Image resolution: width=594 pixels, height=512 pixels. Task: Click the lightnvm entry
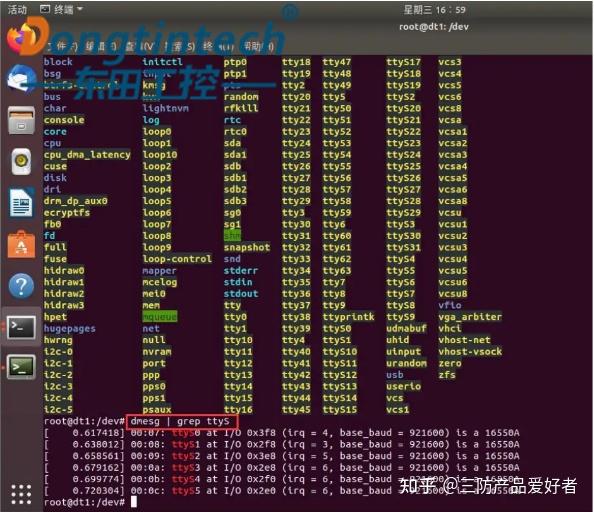[165, 108]
